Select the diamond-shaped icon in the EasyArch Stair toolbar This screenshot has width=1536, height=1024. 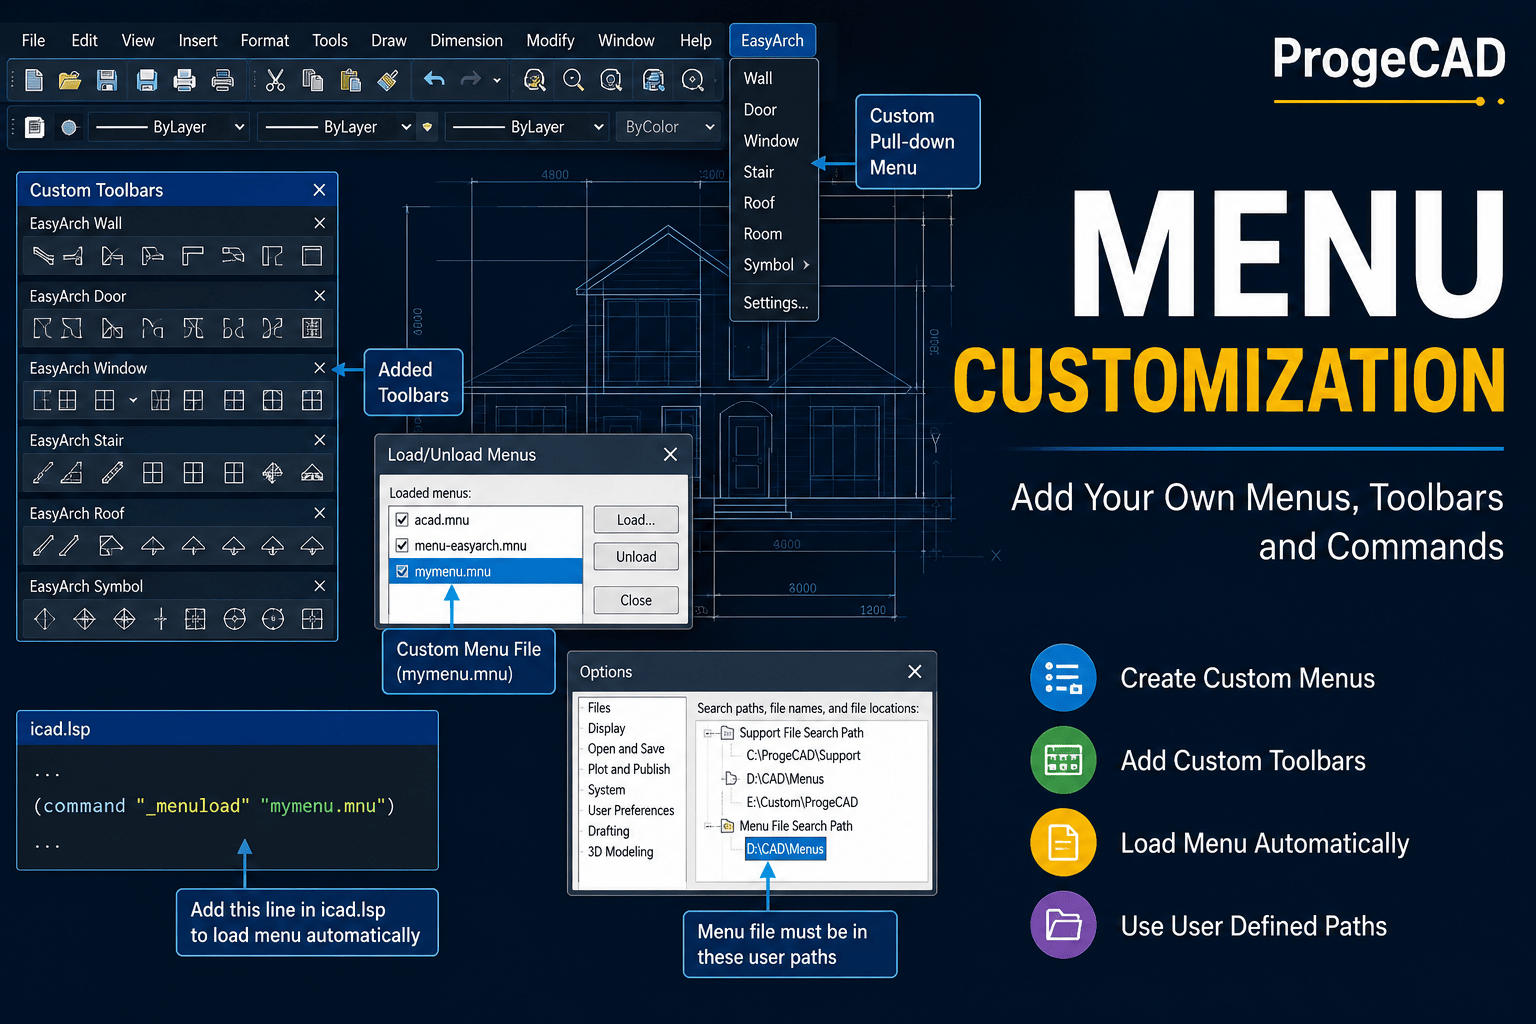tap(272, 473)
